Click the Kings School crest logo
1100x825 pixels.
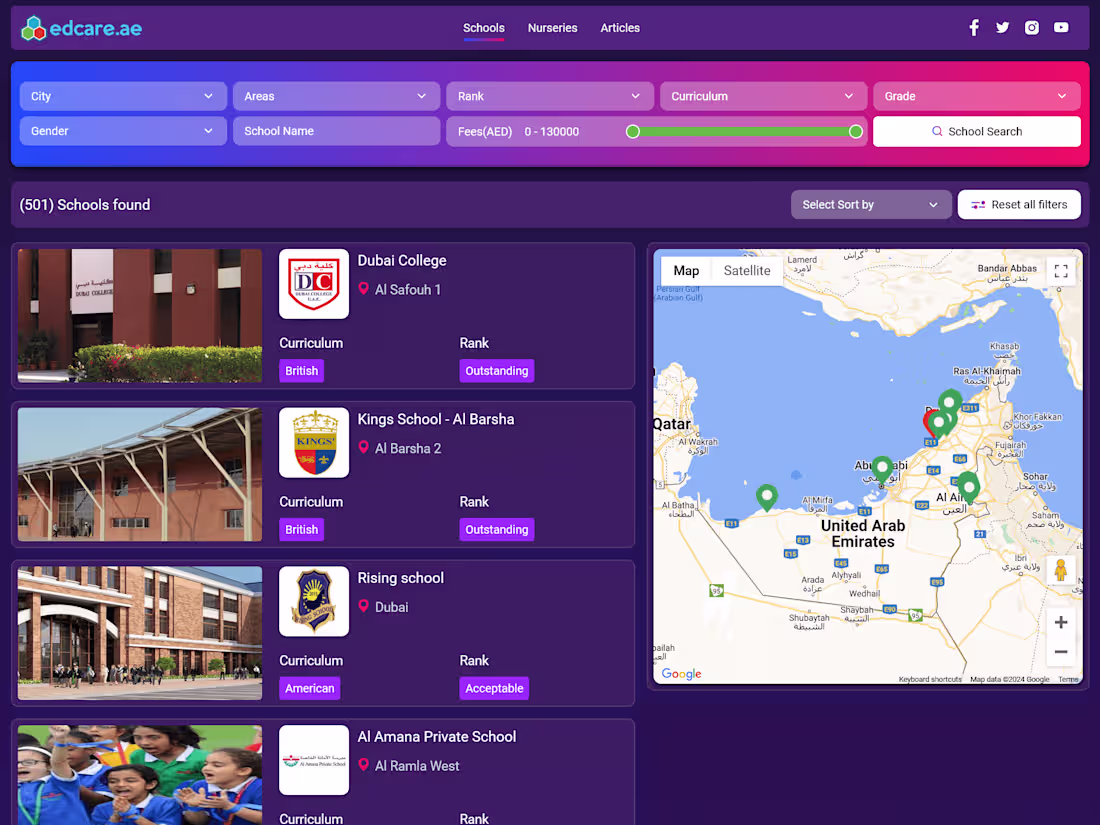pyautogui.click(x=314, y=443)
